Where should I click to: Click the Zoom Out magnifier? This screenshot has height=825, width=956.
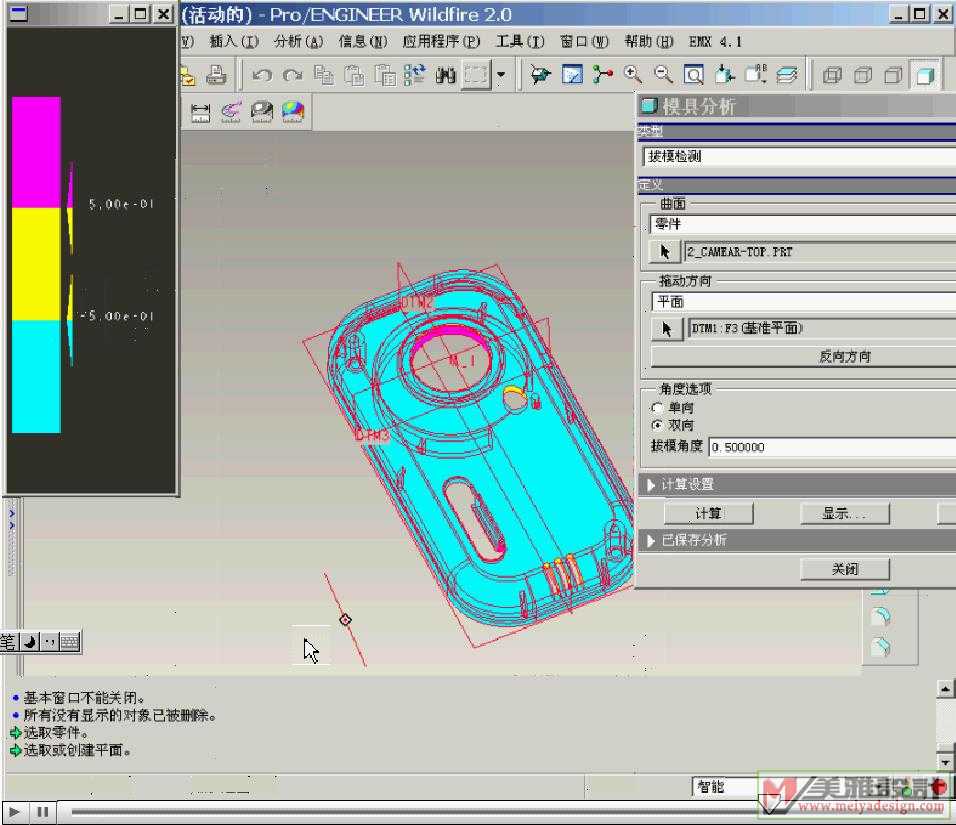[663, 75]
